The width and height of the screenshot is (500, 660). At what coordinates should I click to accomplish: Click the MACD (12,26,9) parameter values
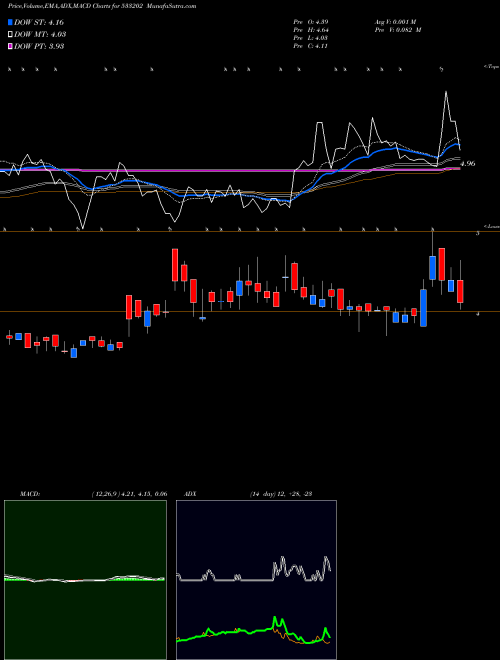129,494
